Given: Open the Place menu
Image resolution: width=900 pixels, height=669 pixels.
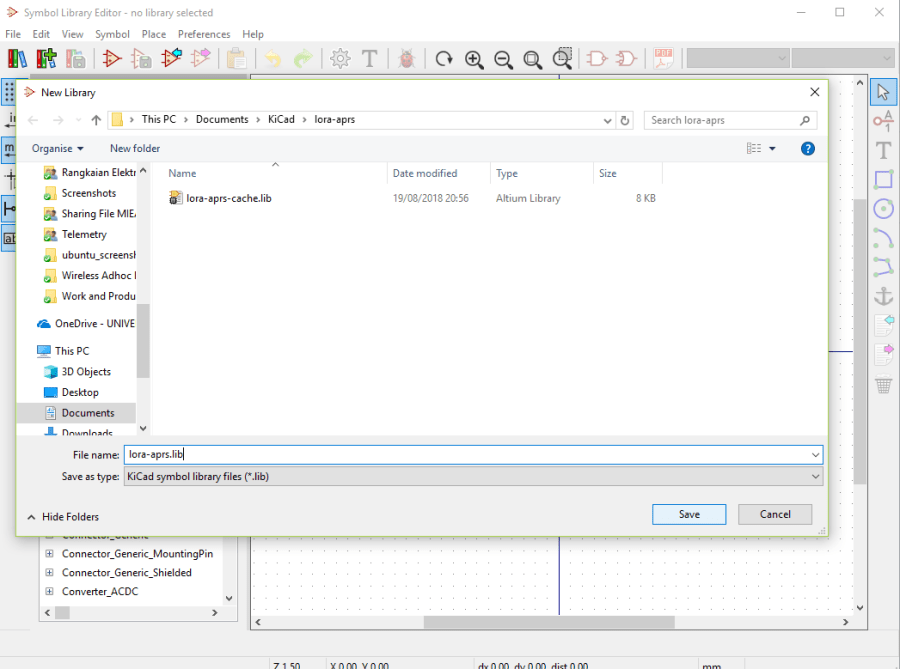Looking at the screenshot, I should coord(154,34).
